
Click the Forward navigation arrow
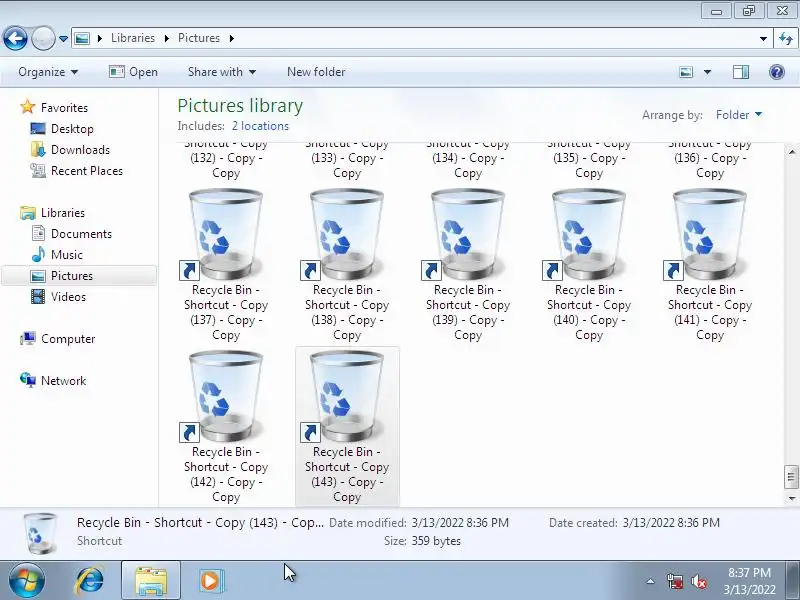click(43, 38)
